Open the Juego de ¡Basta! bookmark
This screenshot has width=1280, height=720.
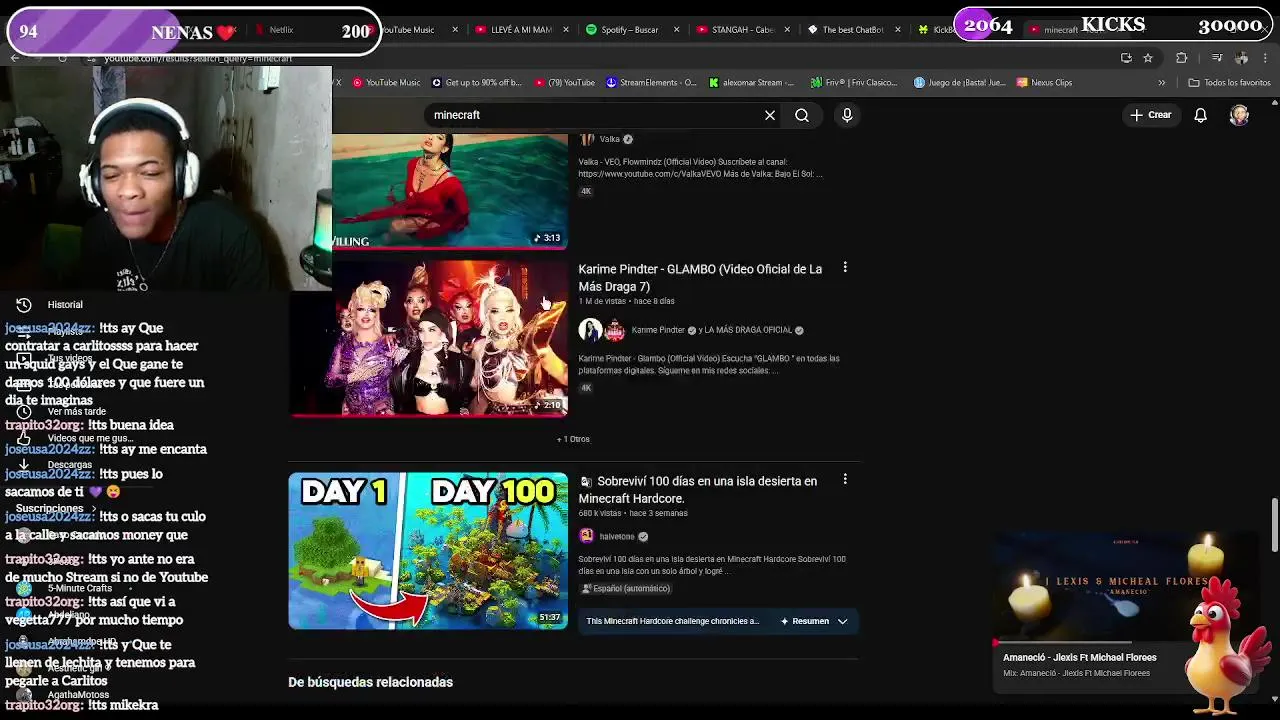click(959, 83)
